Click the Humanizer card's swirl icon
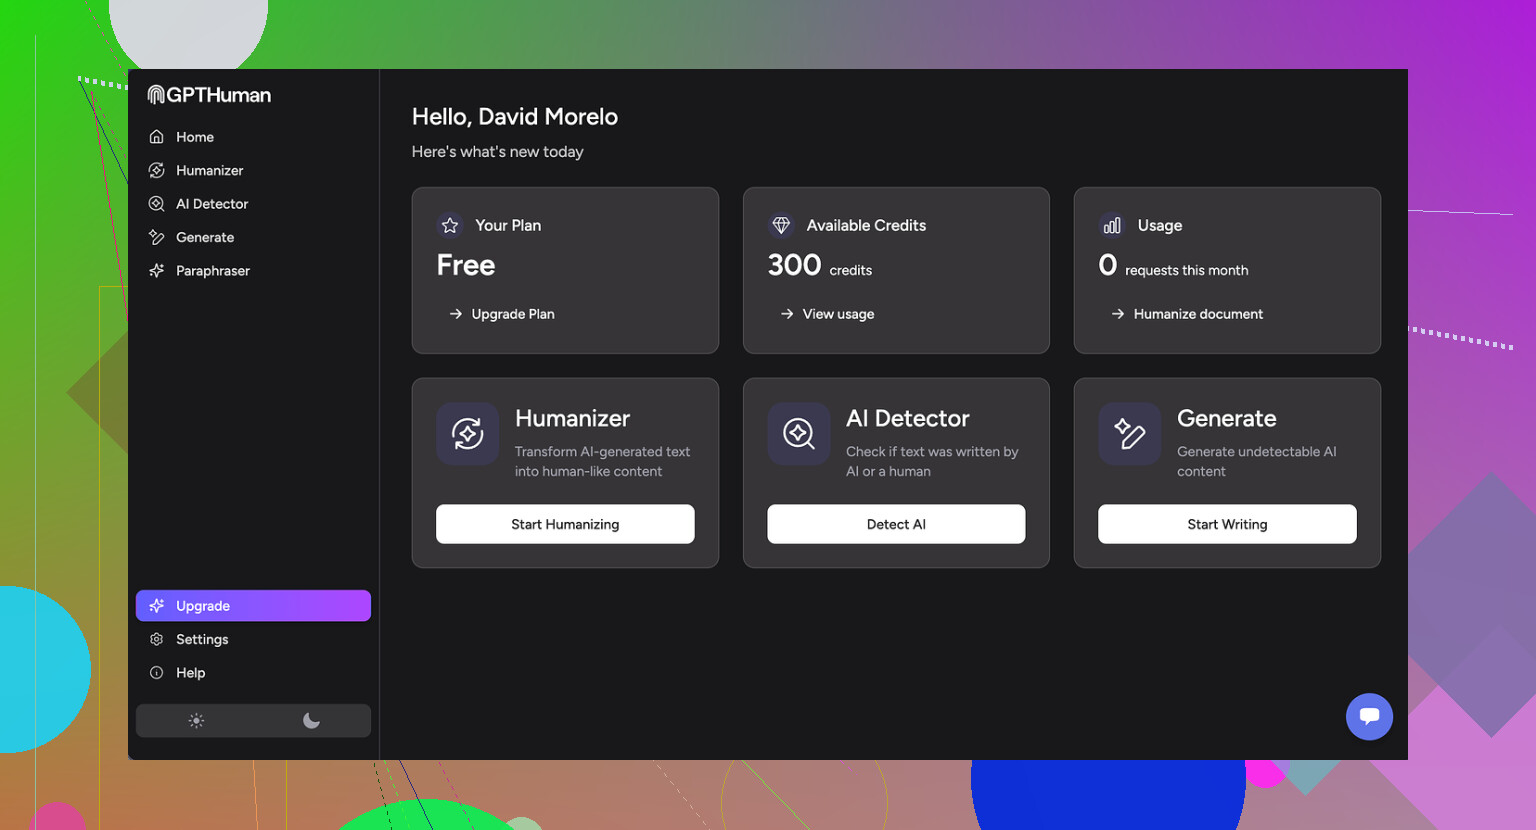The width and height of the screenshot is (1536, 830). [467, 434]
